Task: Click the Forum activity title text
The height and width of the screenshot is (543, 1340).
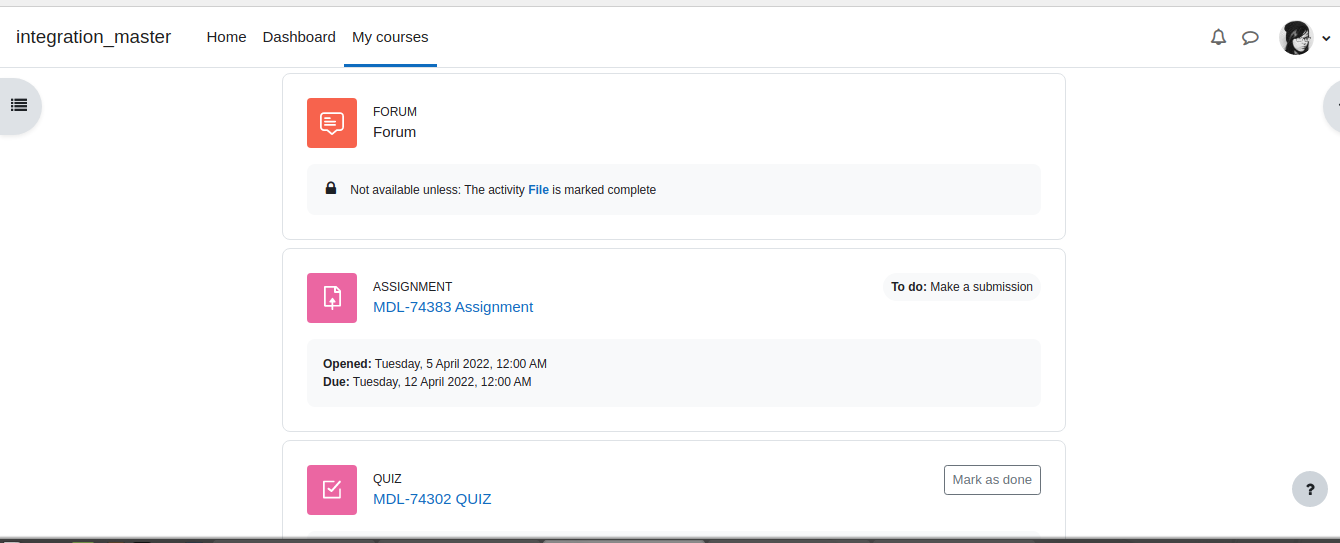Action: tap(394, 132)
